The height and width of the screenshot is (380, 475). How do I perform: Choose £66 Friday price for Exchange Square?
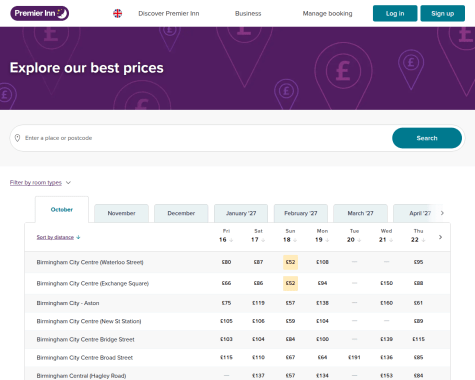pos(226,283)
